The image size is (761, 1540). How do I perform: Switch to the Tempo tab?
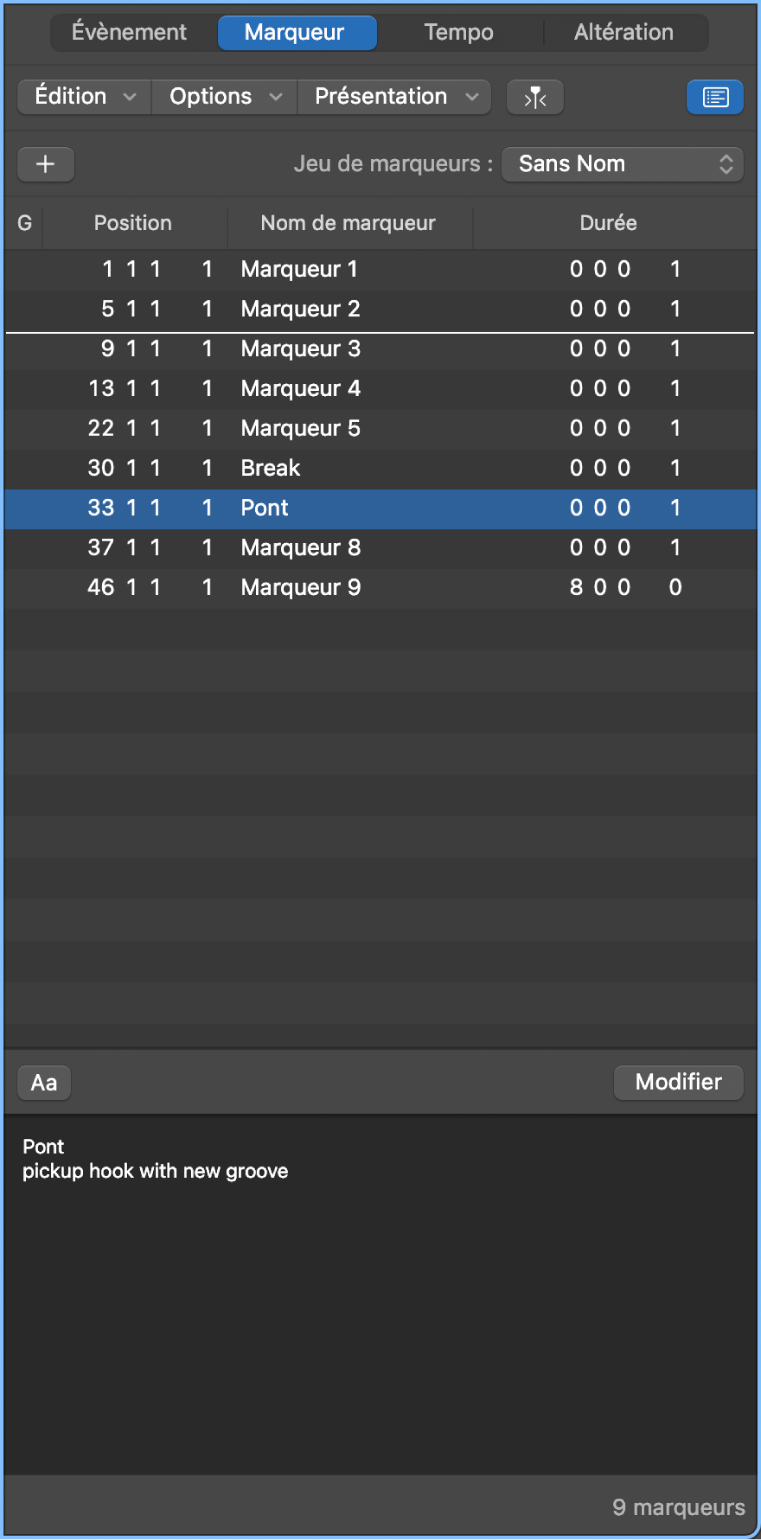(458, 31)
